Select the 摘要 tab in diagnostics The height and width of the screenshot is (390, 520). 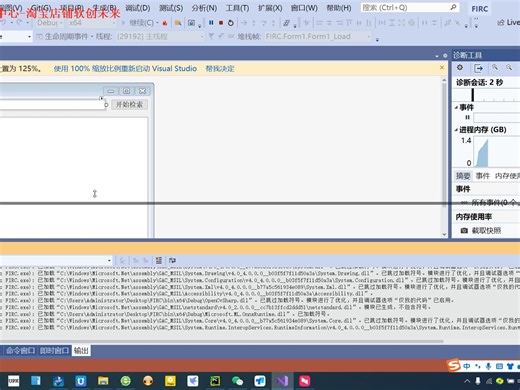tap(463, 175)
